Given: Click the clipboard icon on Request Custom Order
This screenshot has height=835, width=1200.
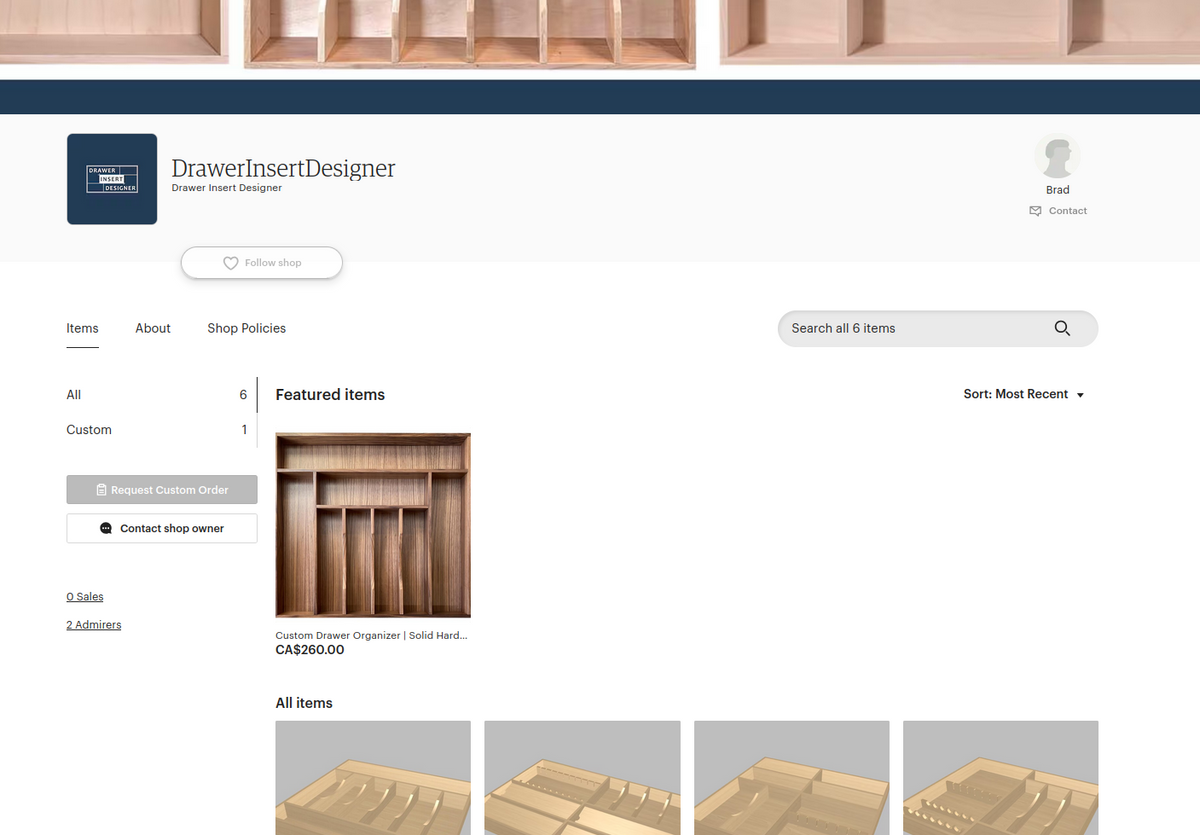Looking at the screenshot, I should [101, 489].
